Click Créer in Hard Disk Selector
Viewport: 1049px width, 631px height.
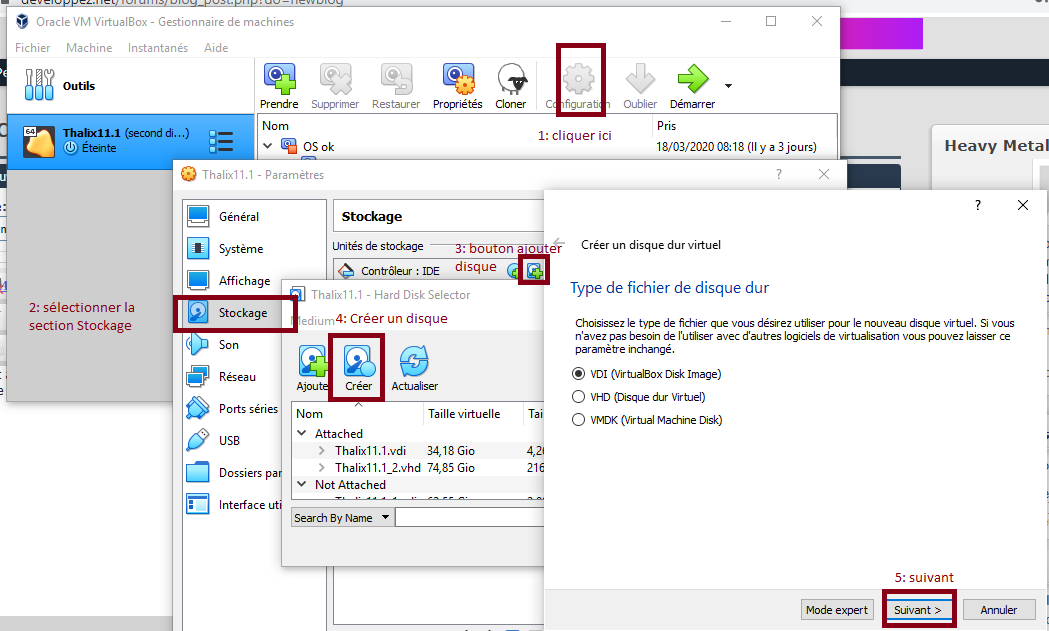point(359,368)
